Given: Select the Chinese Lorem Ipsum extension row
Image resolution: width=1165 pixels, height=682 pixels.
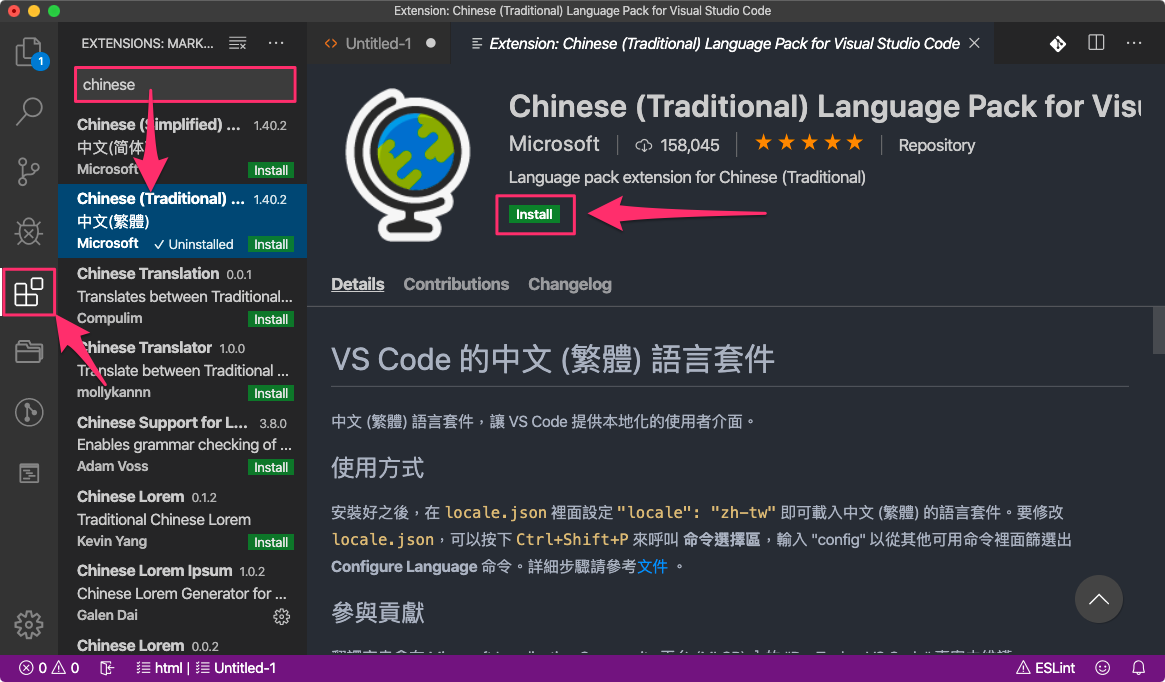Looking at the screenshot, I should [183, 592].
